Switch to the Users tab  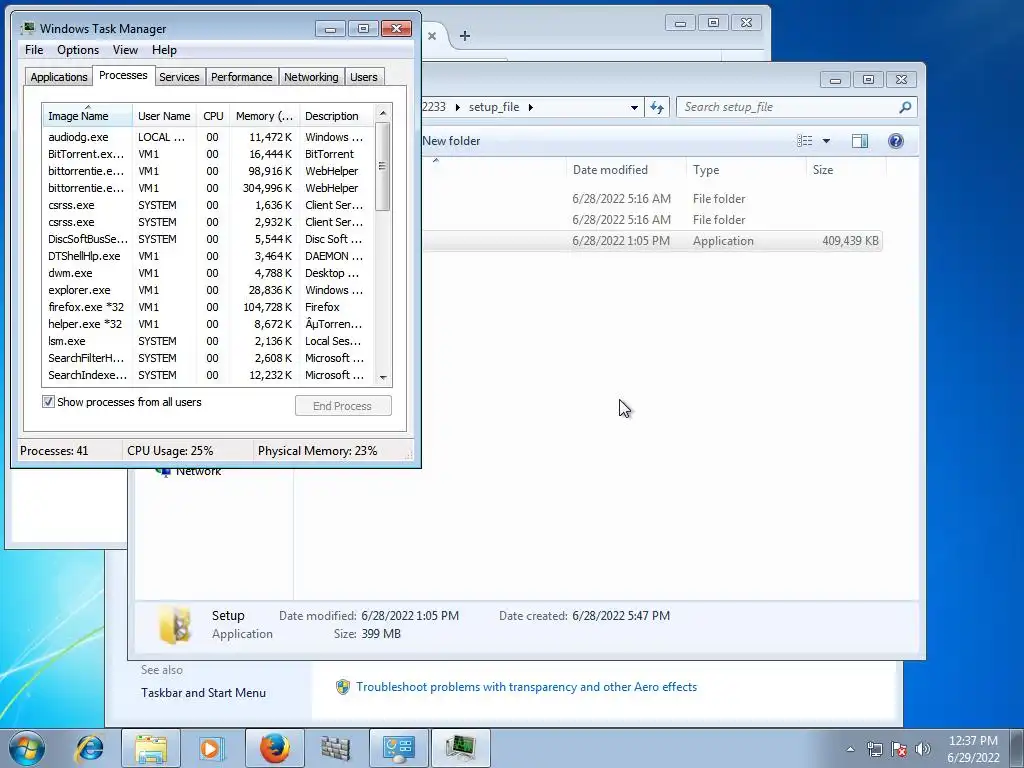tap(364, 77)
